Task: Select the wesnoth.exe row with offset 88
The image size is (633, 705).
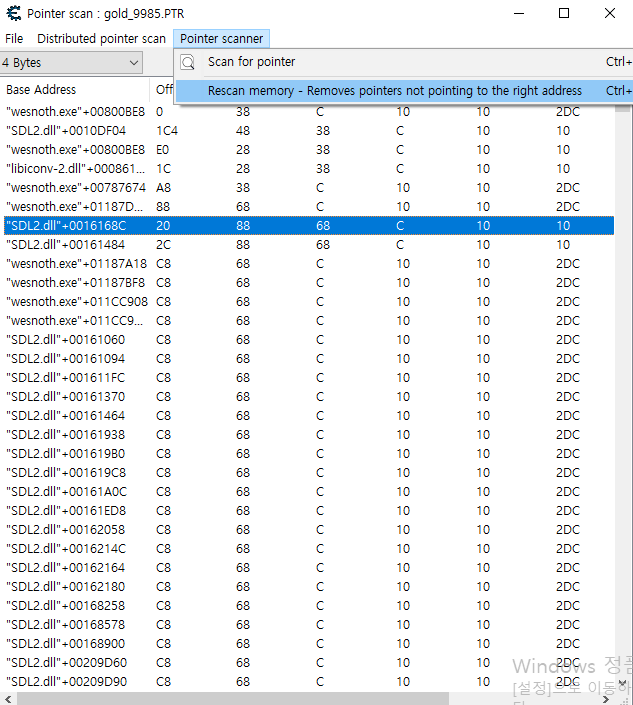Action: [x=309, y=207]
